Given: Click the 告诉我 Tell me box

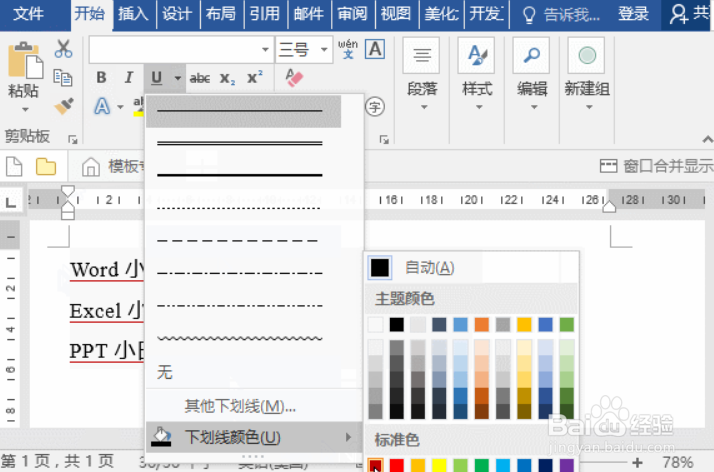Looking at the screenshot, I should pyautogui.click(x=561, y=15).
